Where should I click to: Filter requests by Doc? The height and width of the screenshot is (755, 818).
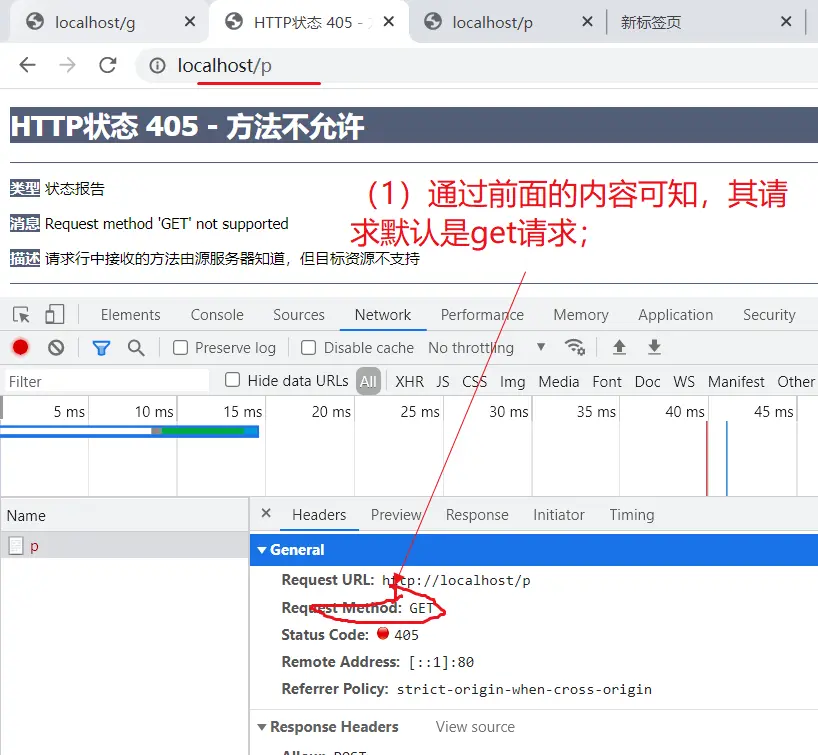647,381
